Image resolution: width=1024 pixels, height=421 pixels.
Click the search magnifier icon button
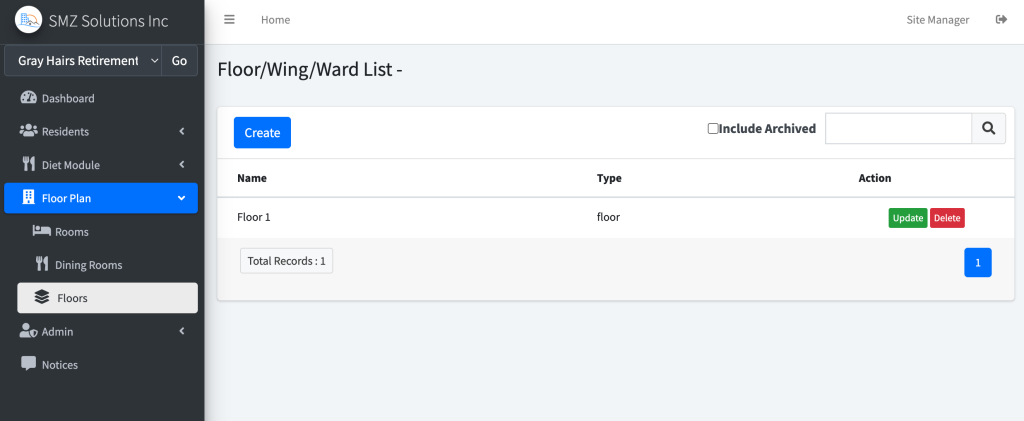[x=988, y=128]
